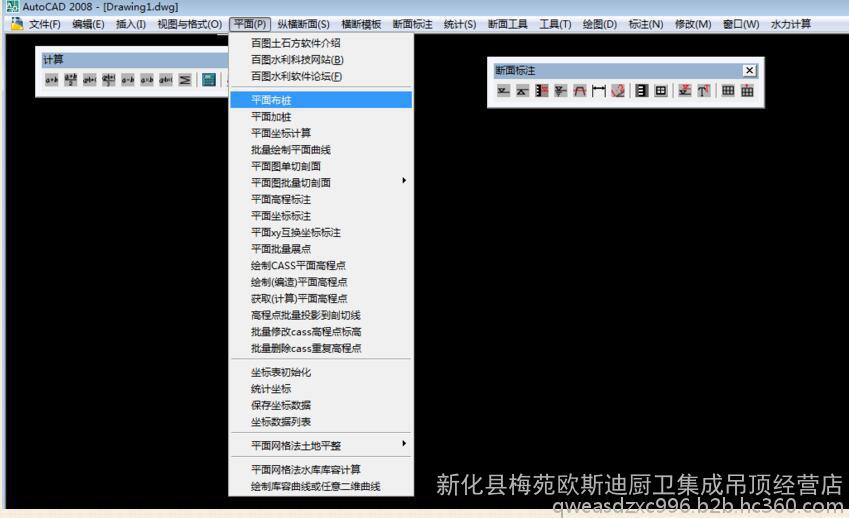This screenshot has height=518, width=849.
Task: Click the red T text icon in 断面标注
Action: pos(704,91)
